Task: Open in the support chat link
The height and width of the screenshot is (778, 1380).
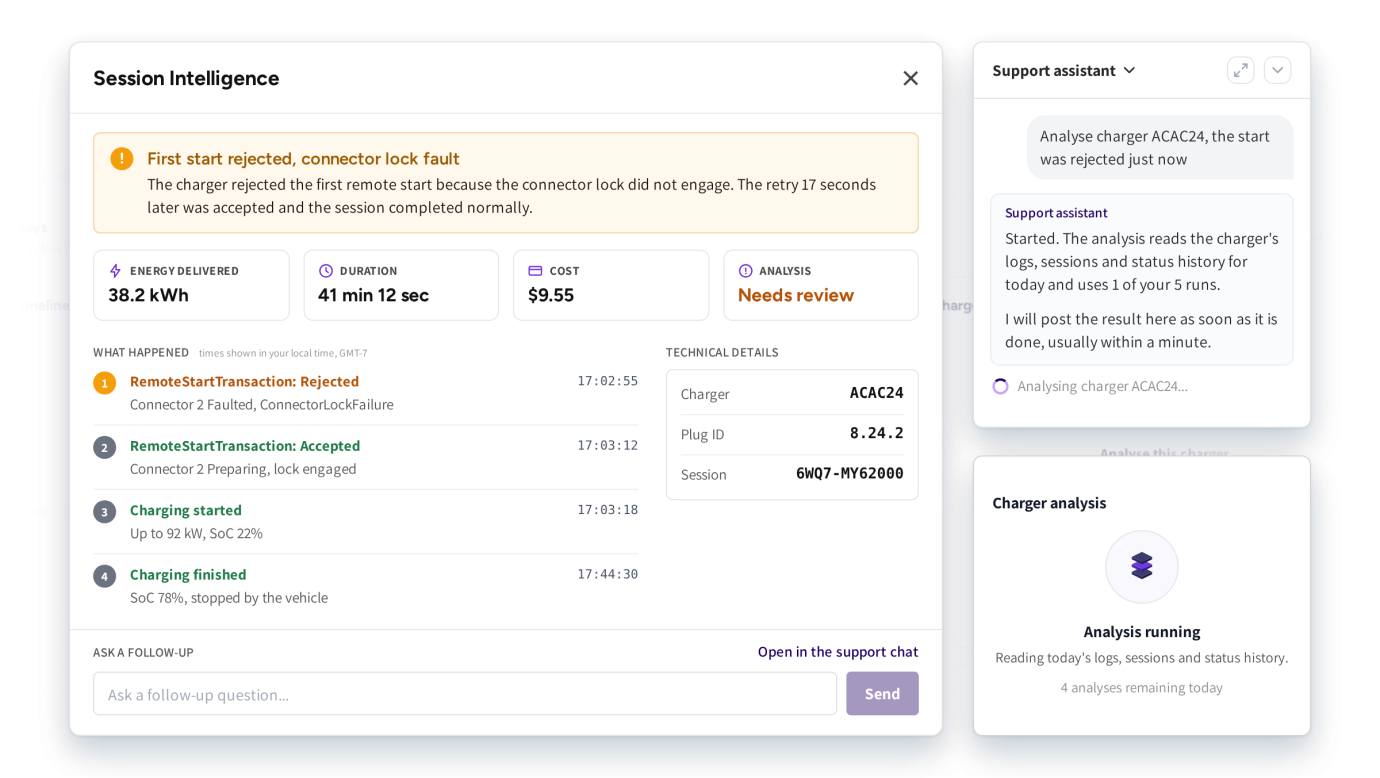Action: (838, 651)
